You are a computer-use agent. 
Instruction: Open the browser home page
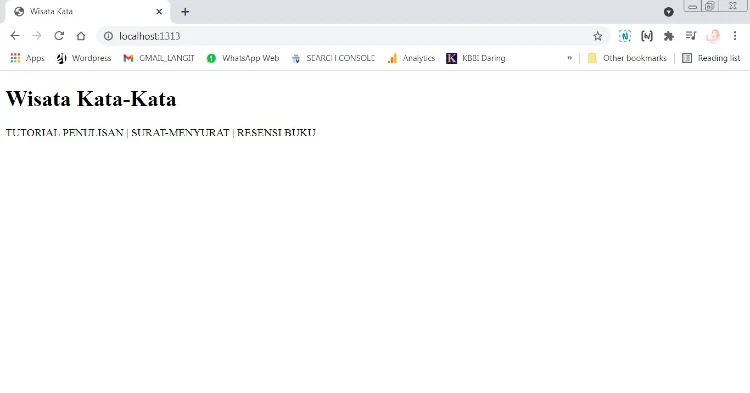(x=81, y=36)
